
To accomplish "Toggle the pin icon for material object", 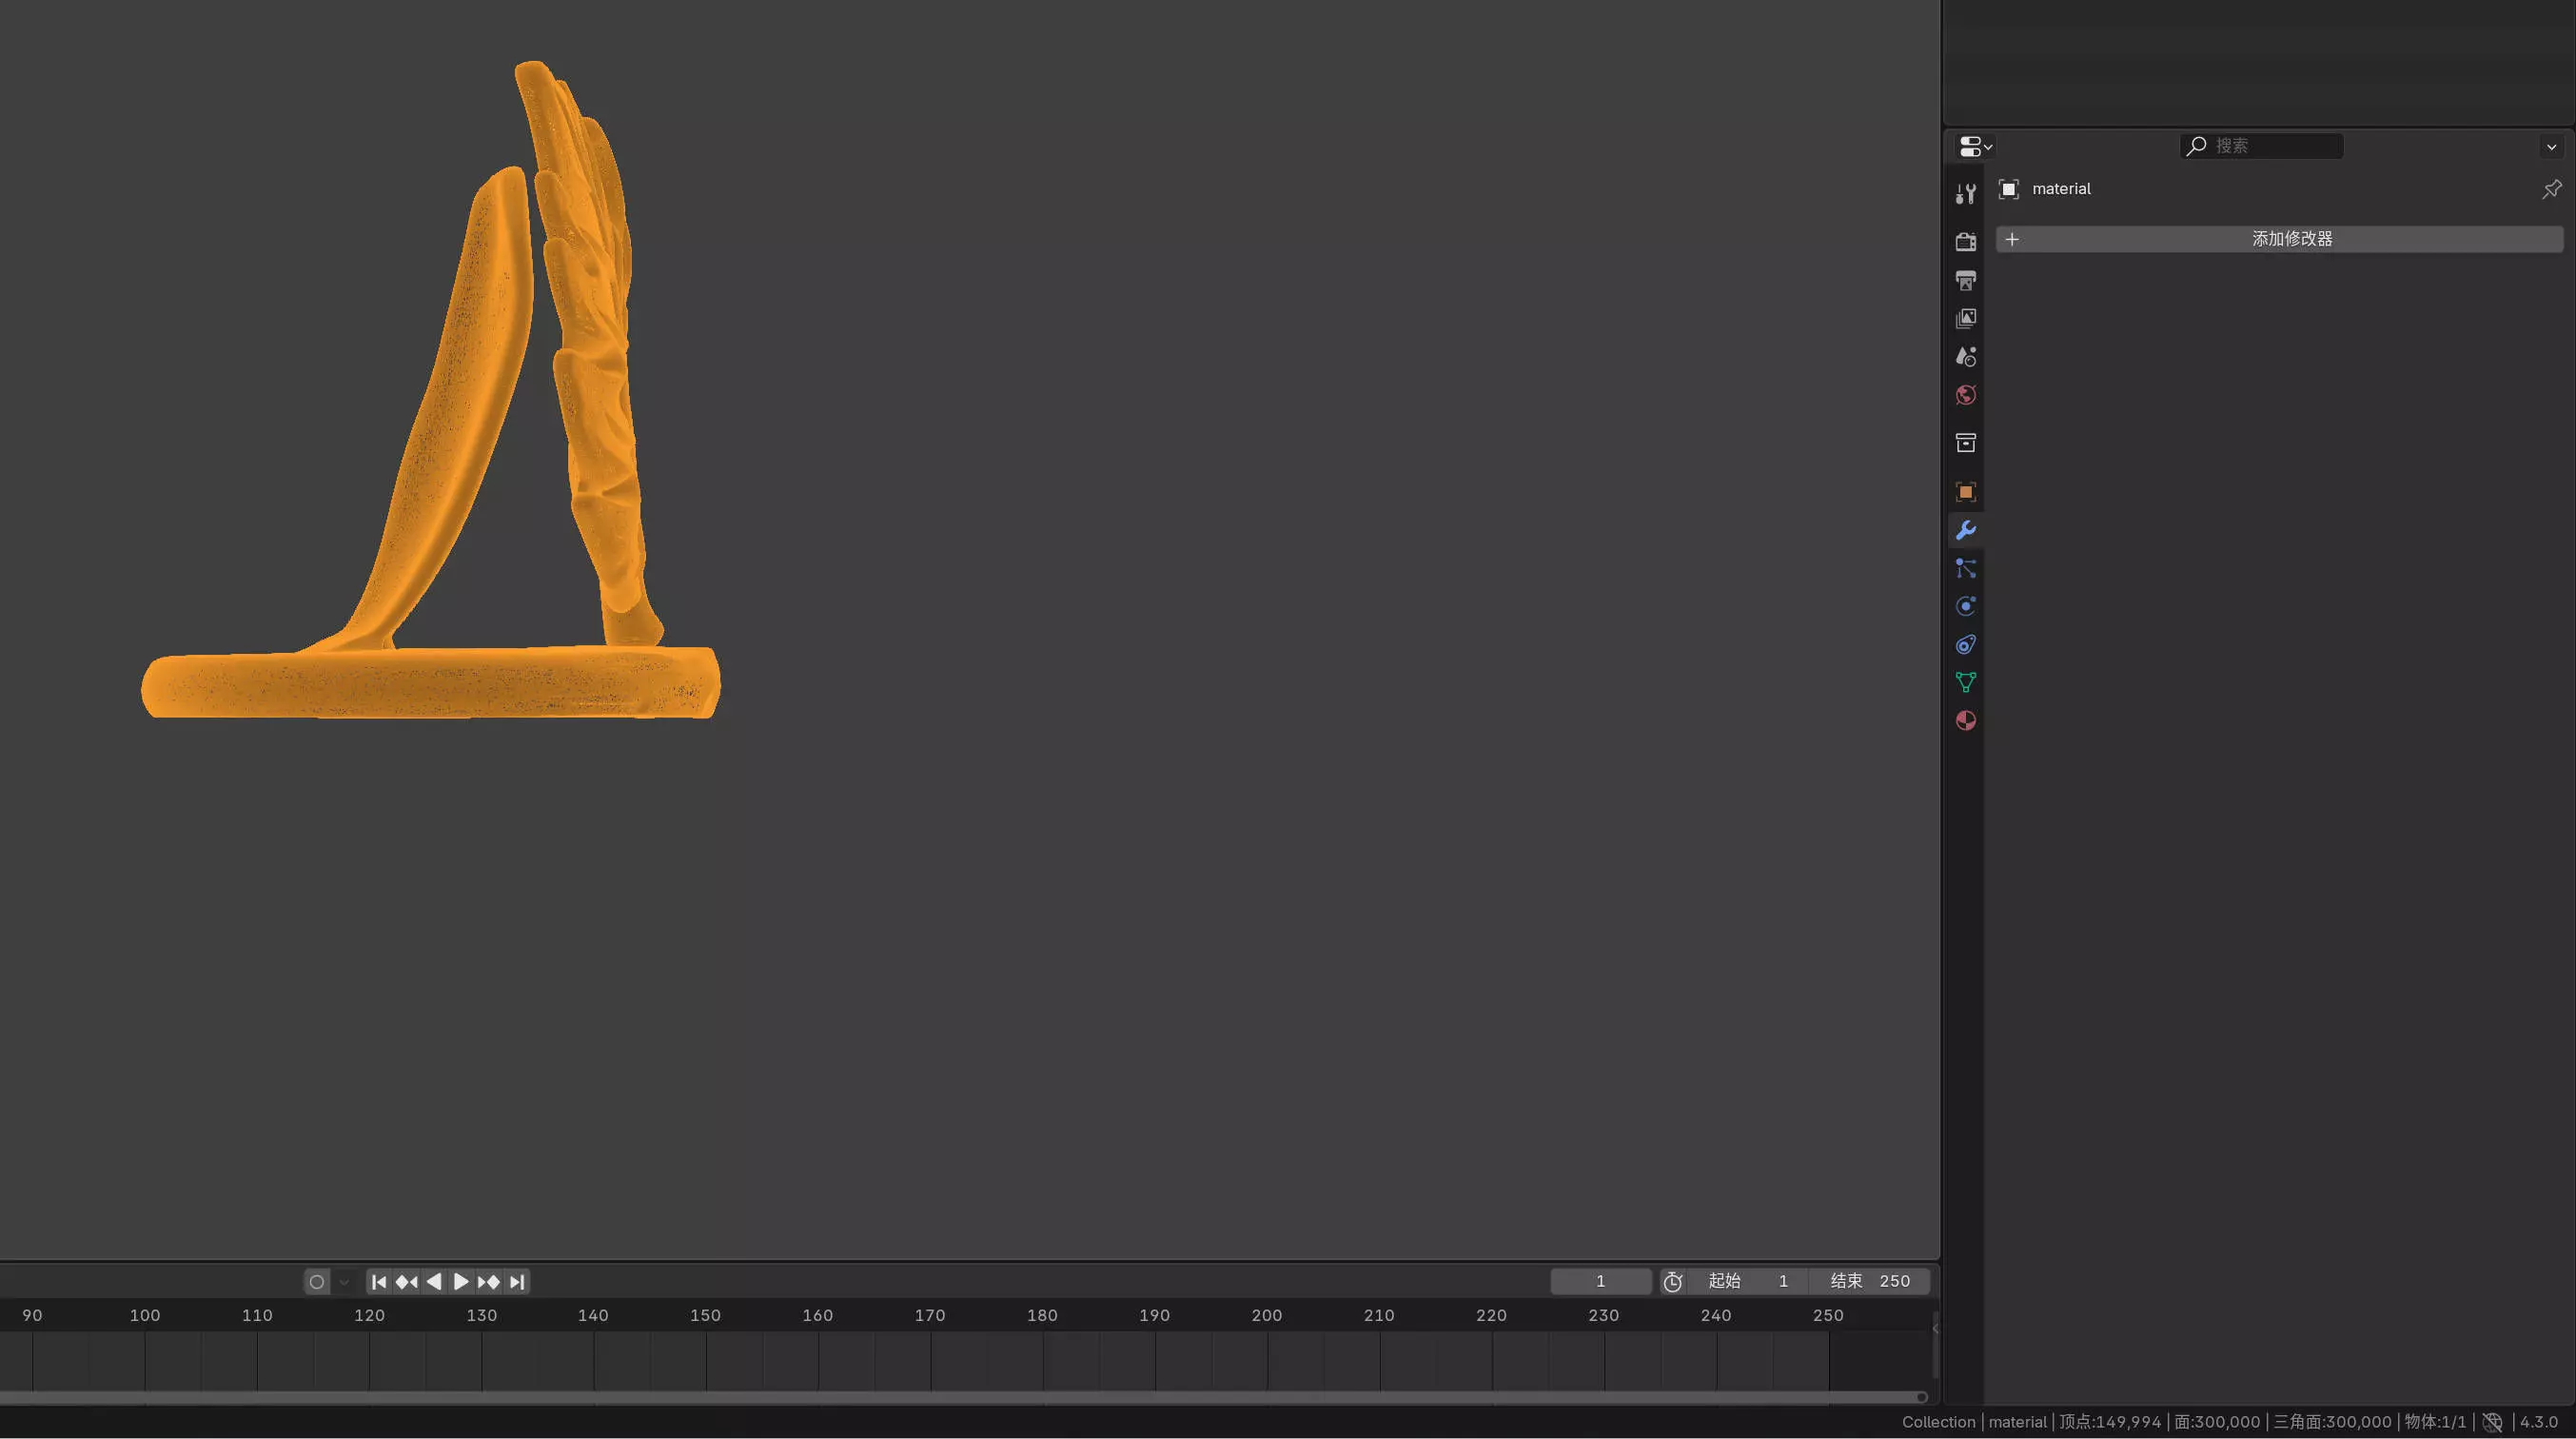I will pyautogui.click(x=2551, y=189).
